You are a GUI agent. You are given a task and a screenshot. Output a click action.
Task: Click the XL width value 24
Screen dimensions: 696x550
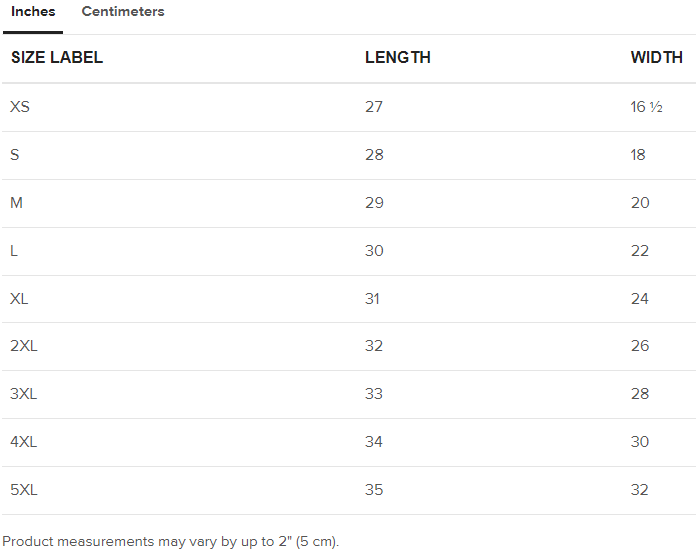(640, 299)
